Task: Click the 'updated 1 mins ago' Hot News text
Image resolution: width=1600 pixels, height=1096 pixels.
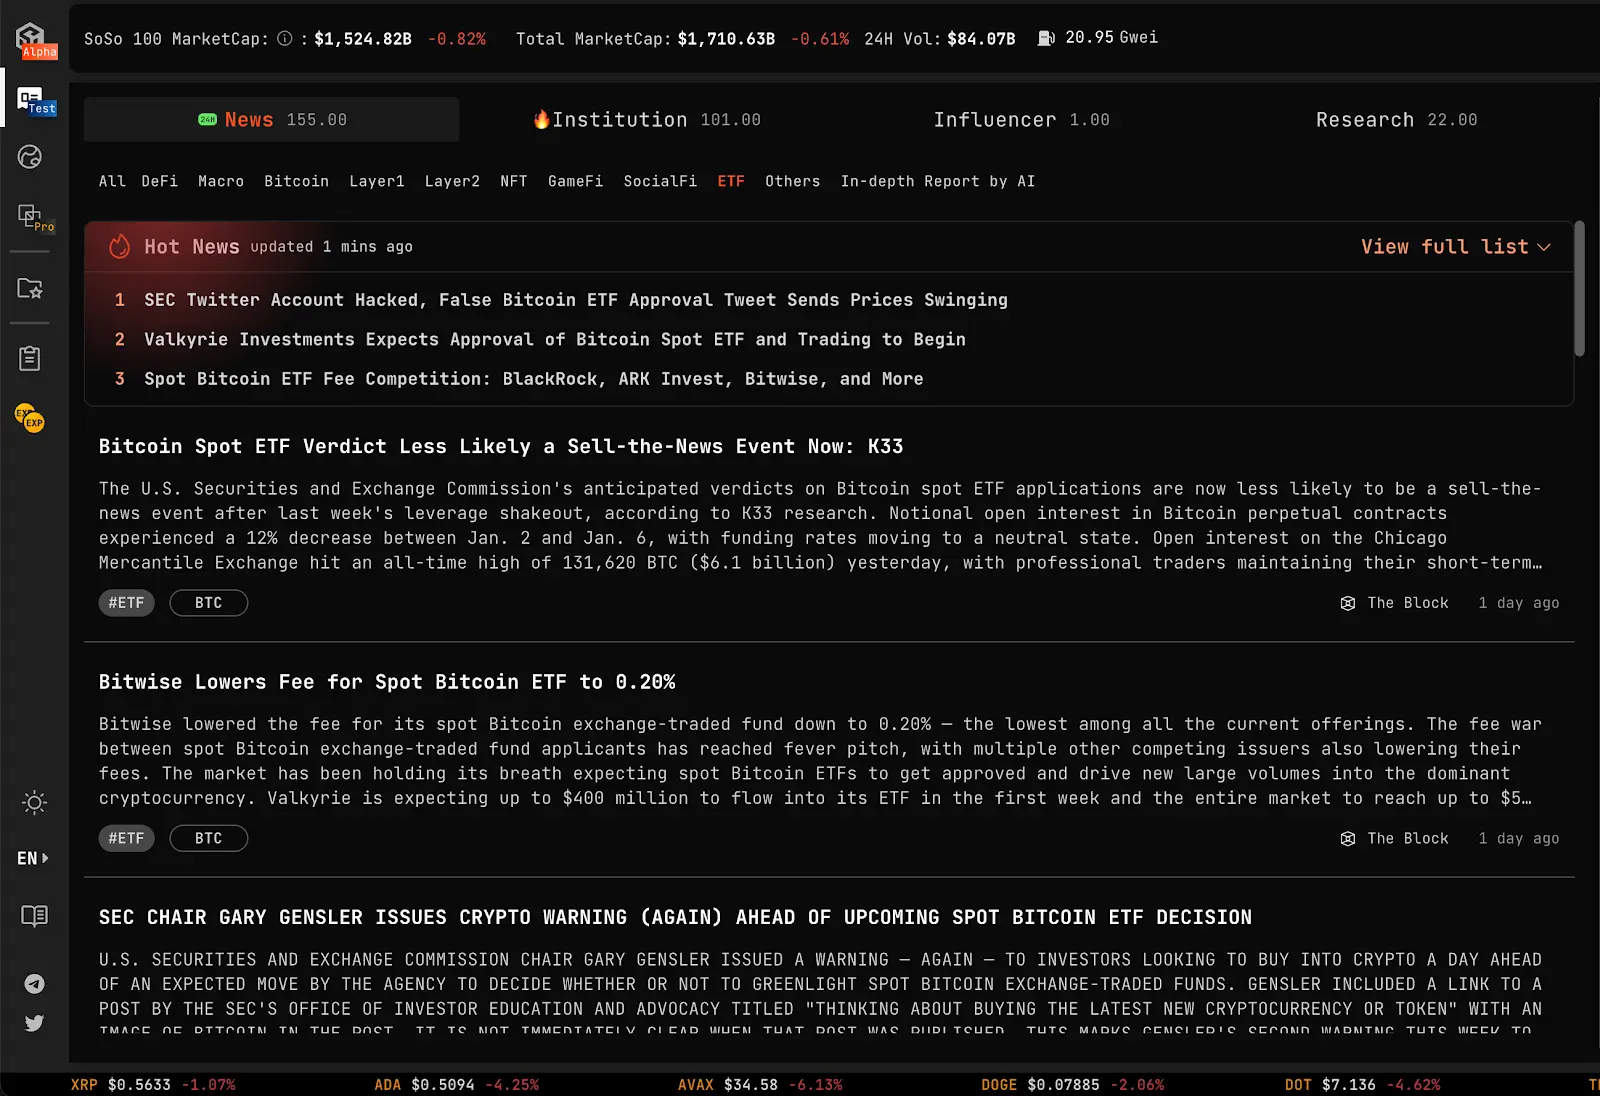Action: [331, 247]
